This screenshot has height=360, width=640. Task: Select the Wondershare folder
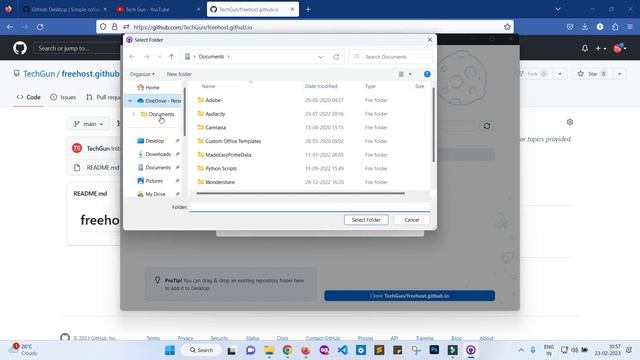point(220,182)
